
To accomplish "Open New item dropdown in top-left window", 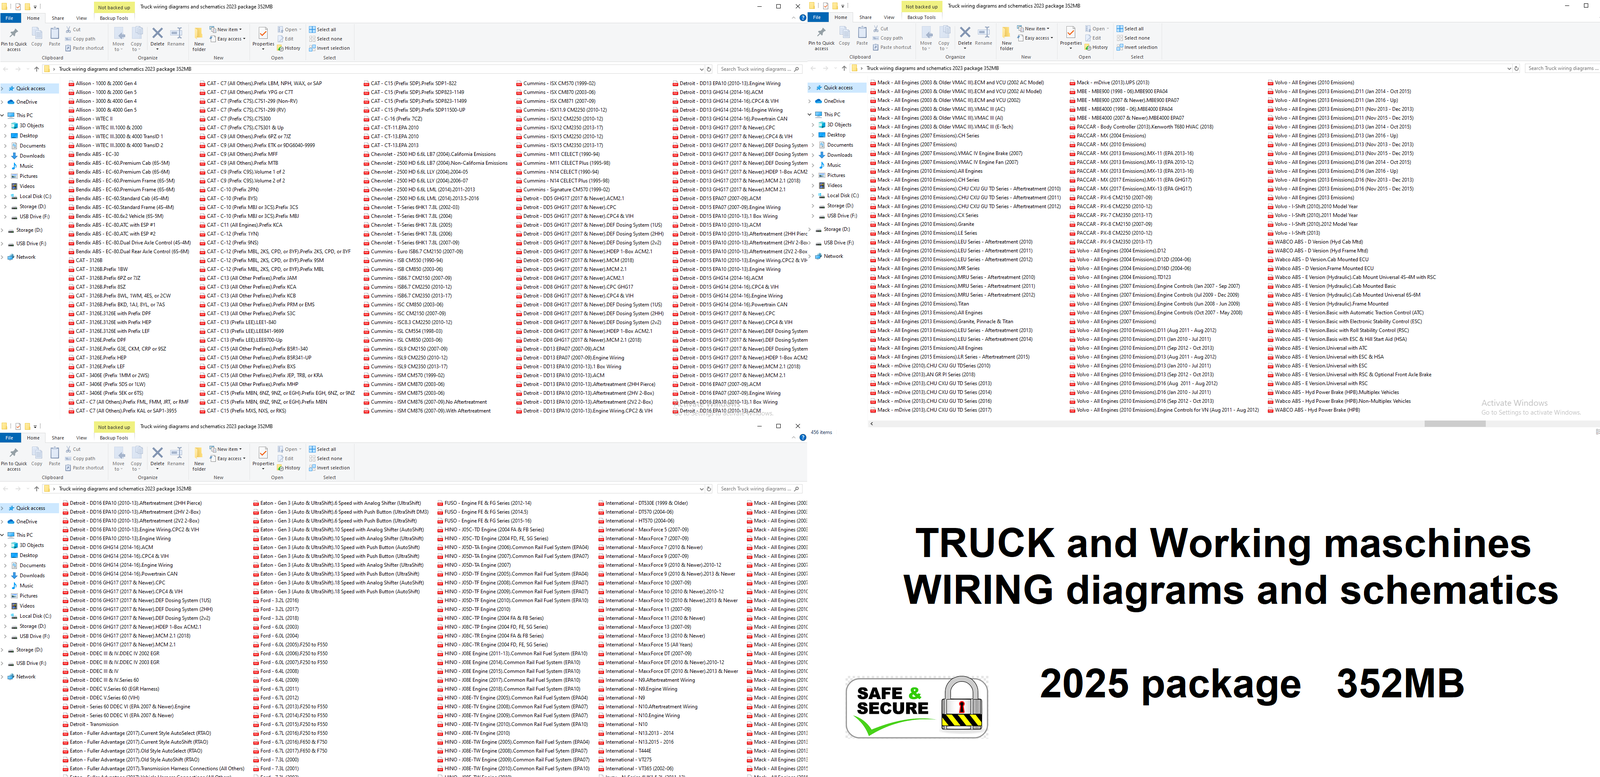I will 228,30.
